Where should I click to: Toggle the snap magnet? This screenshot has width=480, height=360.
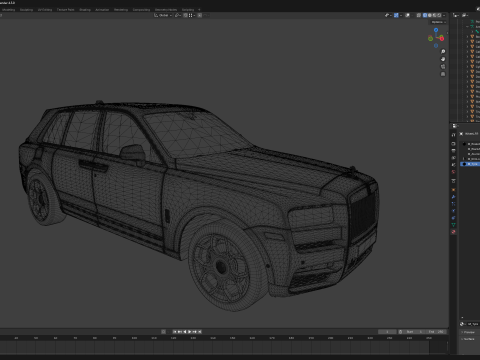click(x=185, y=15)
